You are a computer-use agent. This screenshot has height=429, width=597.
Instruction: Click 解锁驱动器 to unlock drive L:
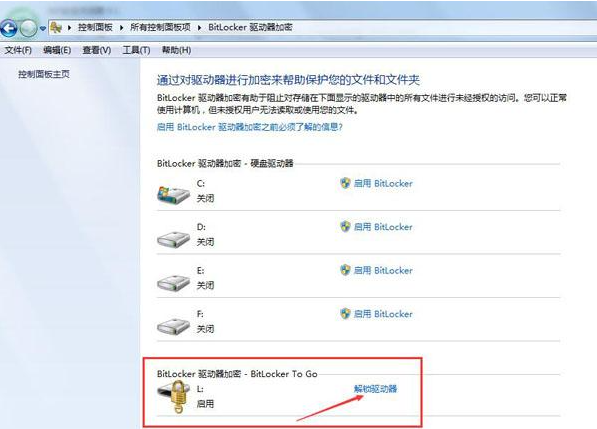tap(375, 389)
